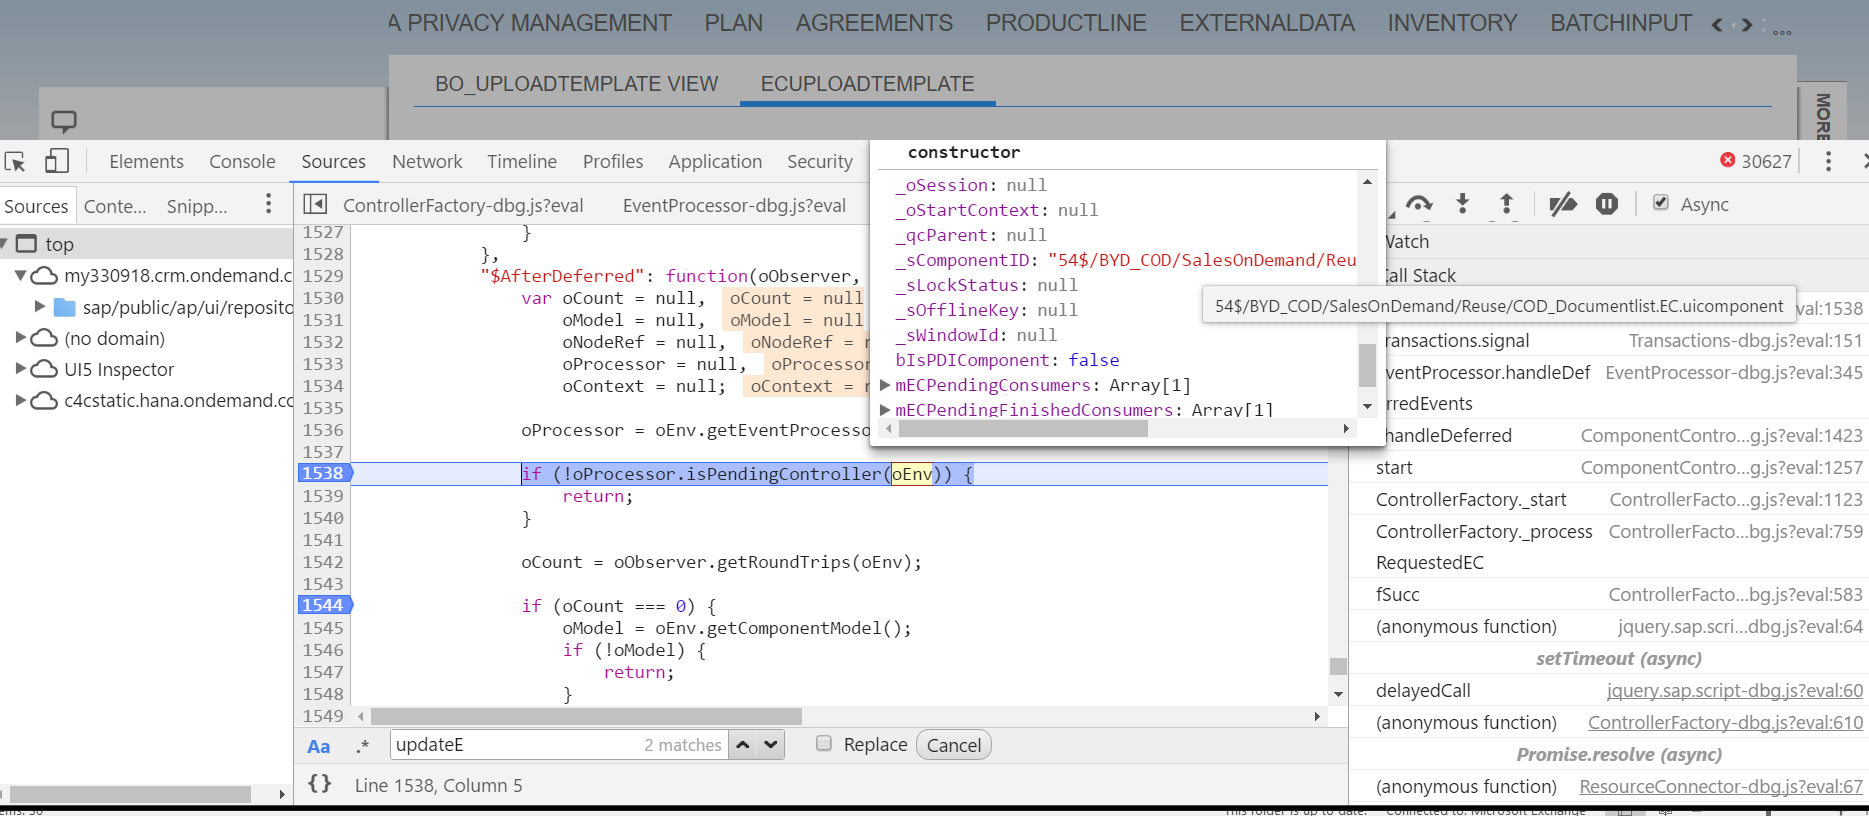The height and width of the screenshot is (816, 1869).
Task: Go to previous search match arrow
Action: 743,745
